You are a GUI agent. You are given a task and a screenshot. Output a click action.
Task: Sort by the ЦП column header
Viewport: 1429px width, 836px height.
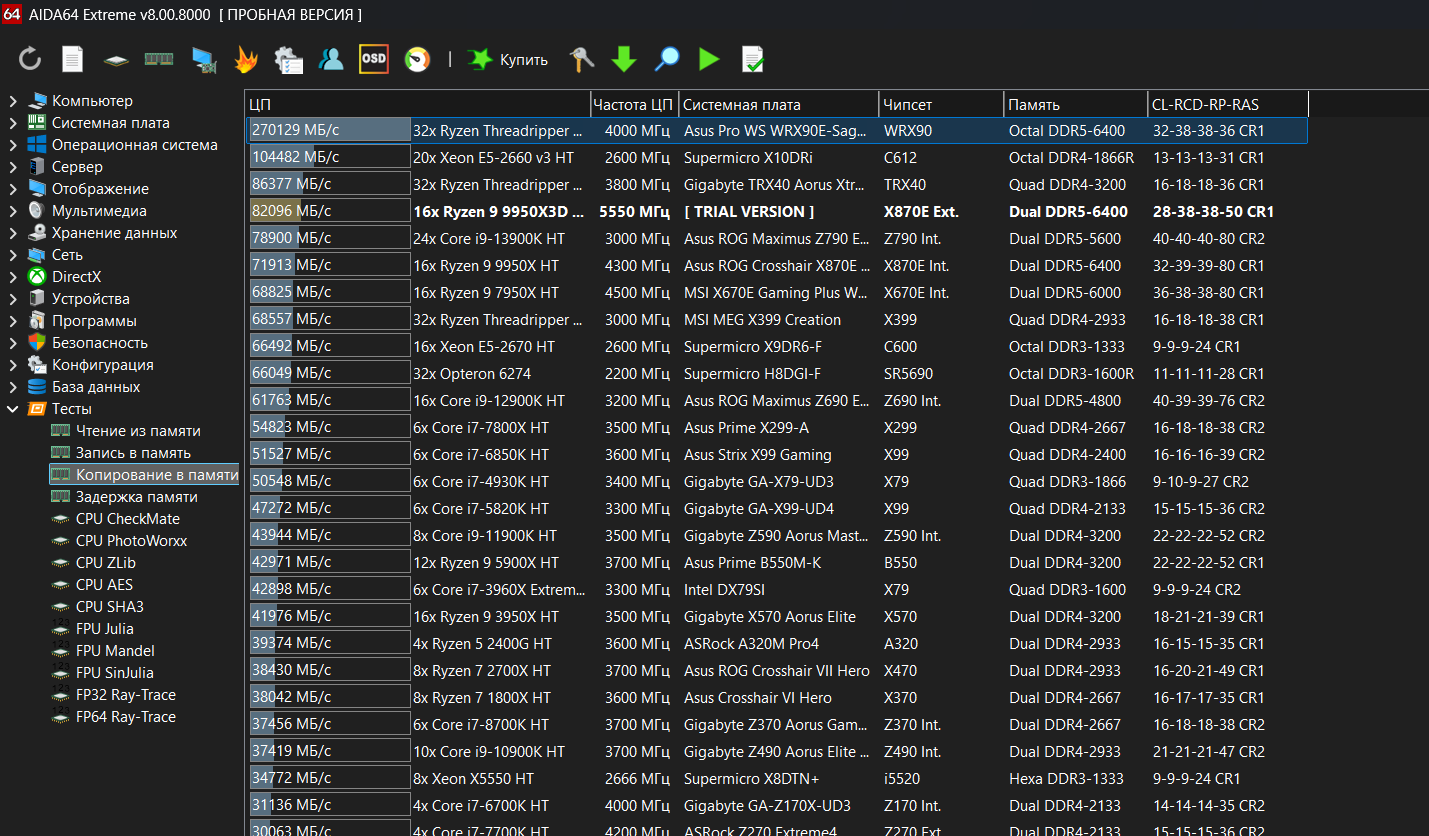click(418, 104)
